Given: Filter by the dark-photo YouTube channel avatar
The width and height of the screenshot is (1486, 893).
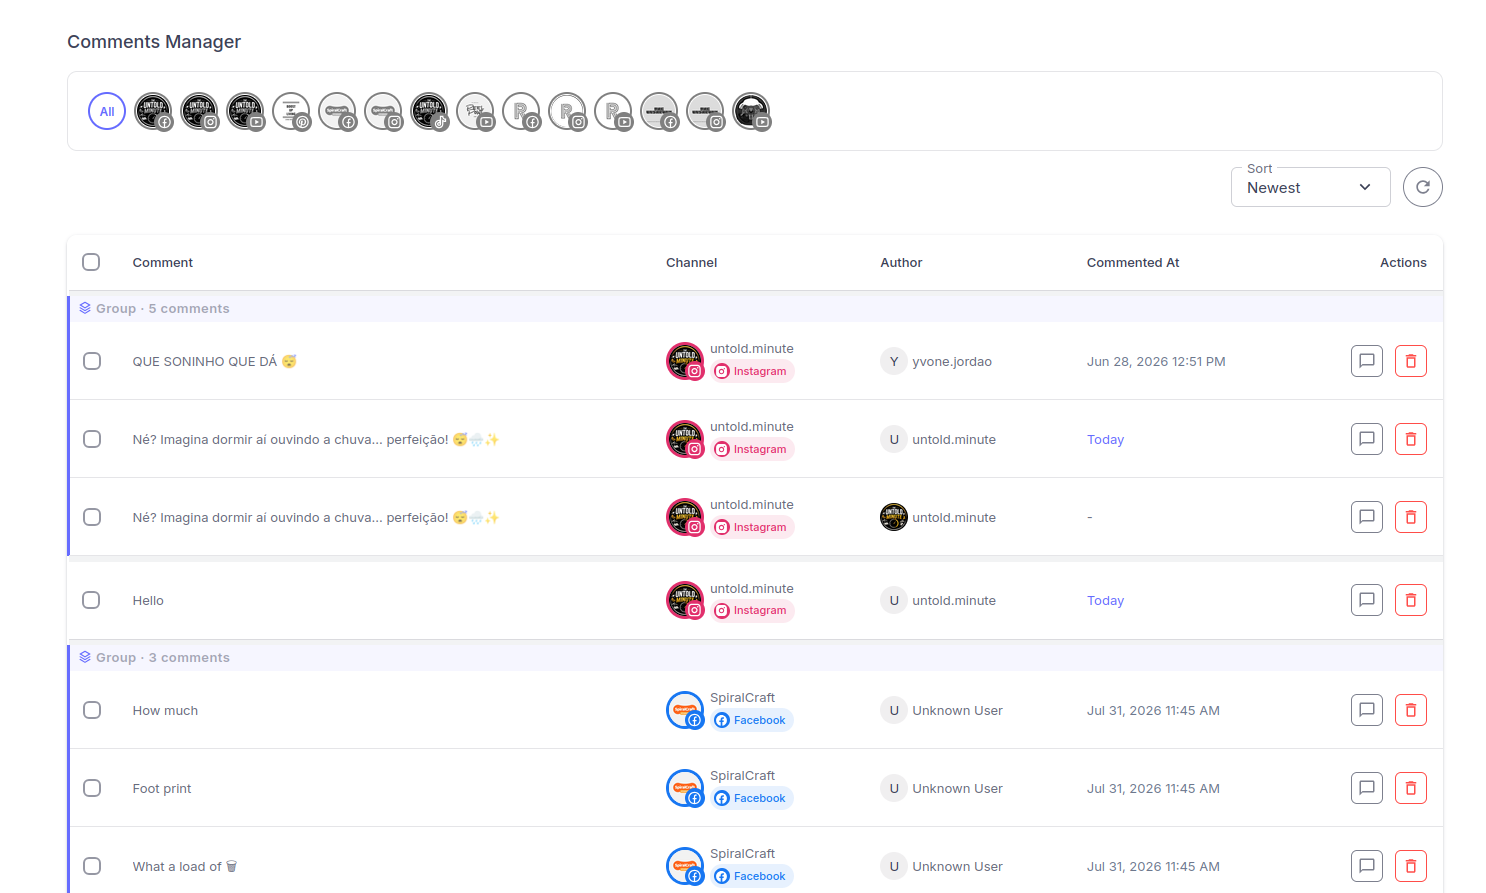Looking at the screenshot, I should point(751,111).
